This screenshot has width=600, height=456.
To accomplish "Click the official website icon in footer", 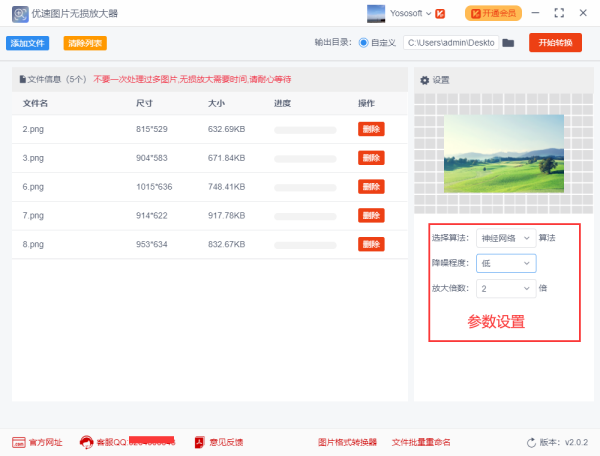I will [x=18, y=442].
